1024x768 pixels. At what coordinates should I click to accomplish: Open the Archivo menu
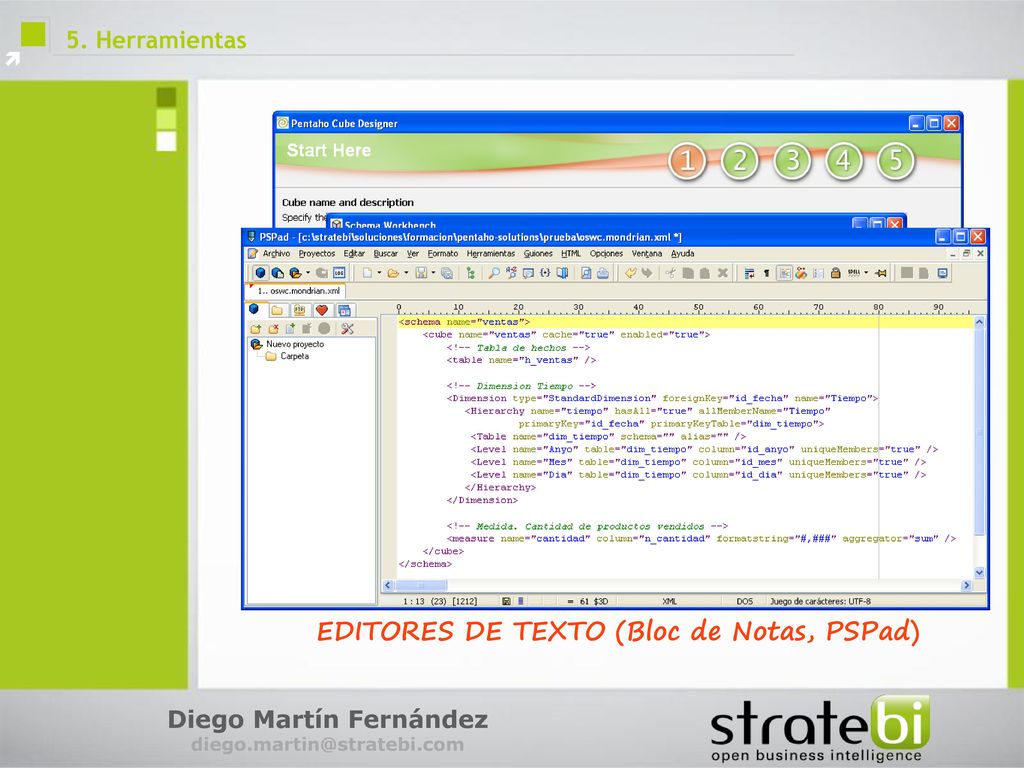[276, 253]
